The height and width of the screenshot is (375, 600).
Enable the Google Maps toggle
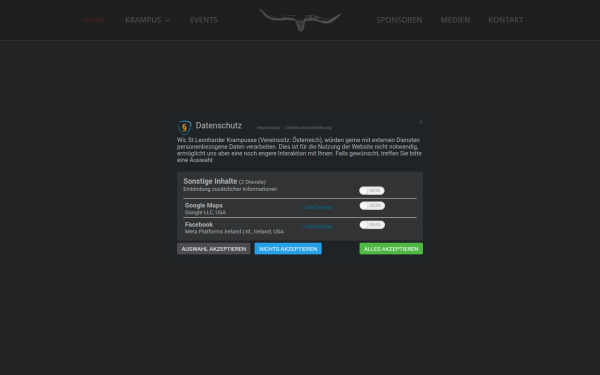click(x=372, y=206)
